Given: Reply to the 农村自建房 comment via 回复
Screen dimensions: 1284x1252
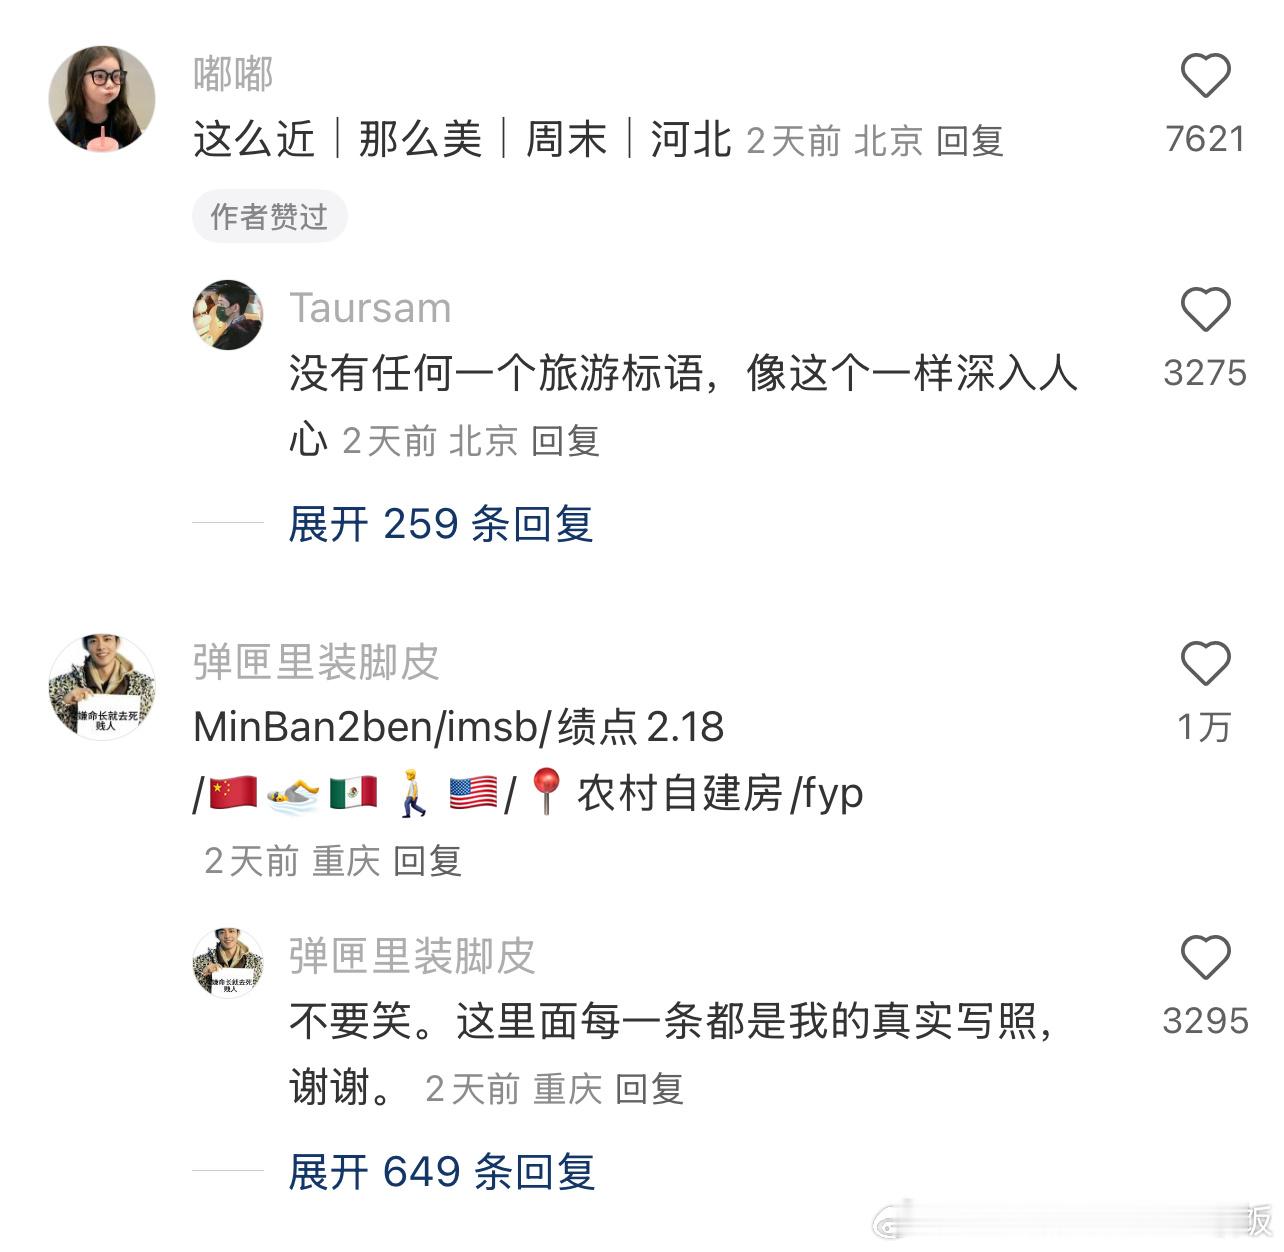Looking at the screenshot, I should click(427, 861).
